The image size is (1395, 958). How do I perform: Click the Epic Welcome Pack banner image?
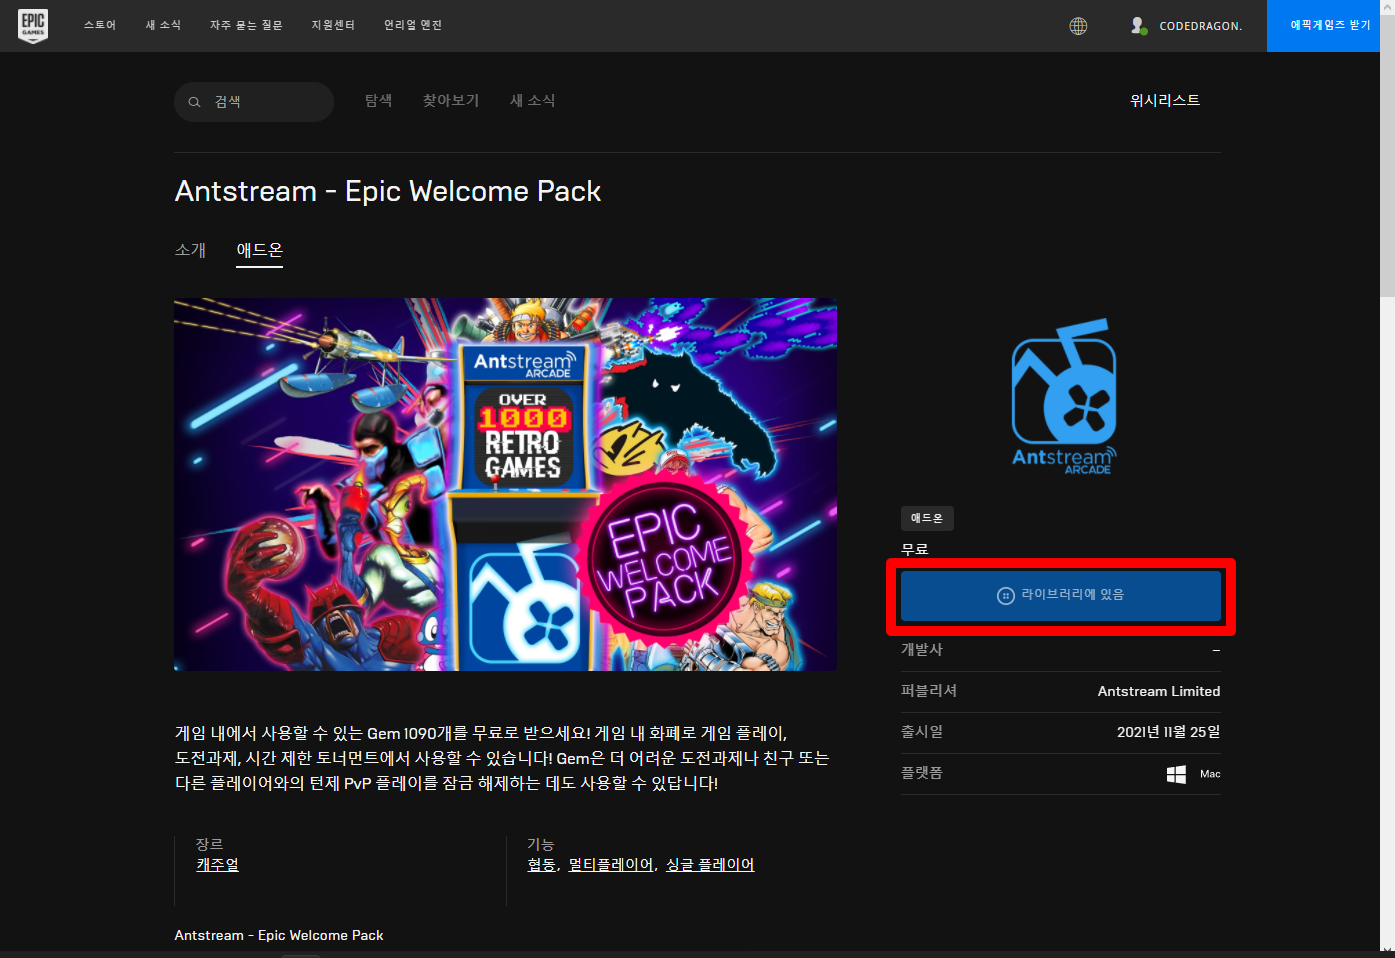(505, 484)
